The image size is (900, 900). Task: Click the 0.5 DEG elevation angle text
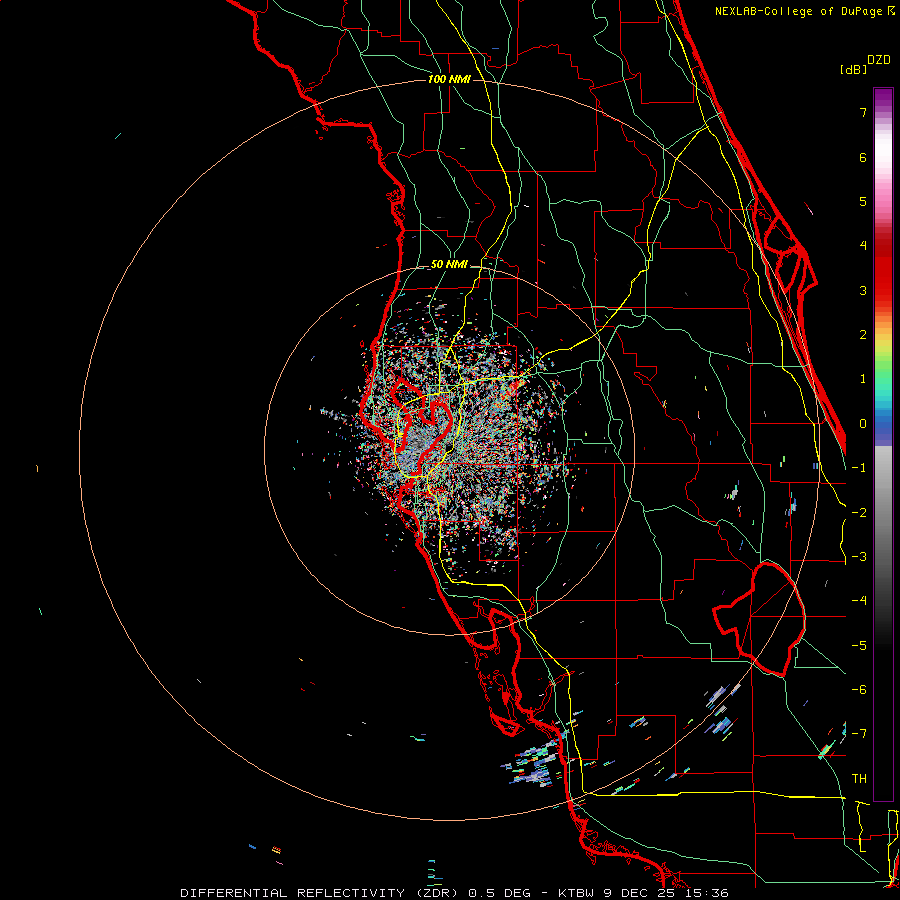(501, 893)
